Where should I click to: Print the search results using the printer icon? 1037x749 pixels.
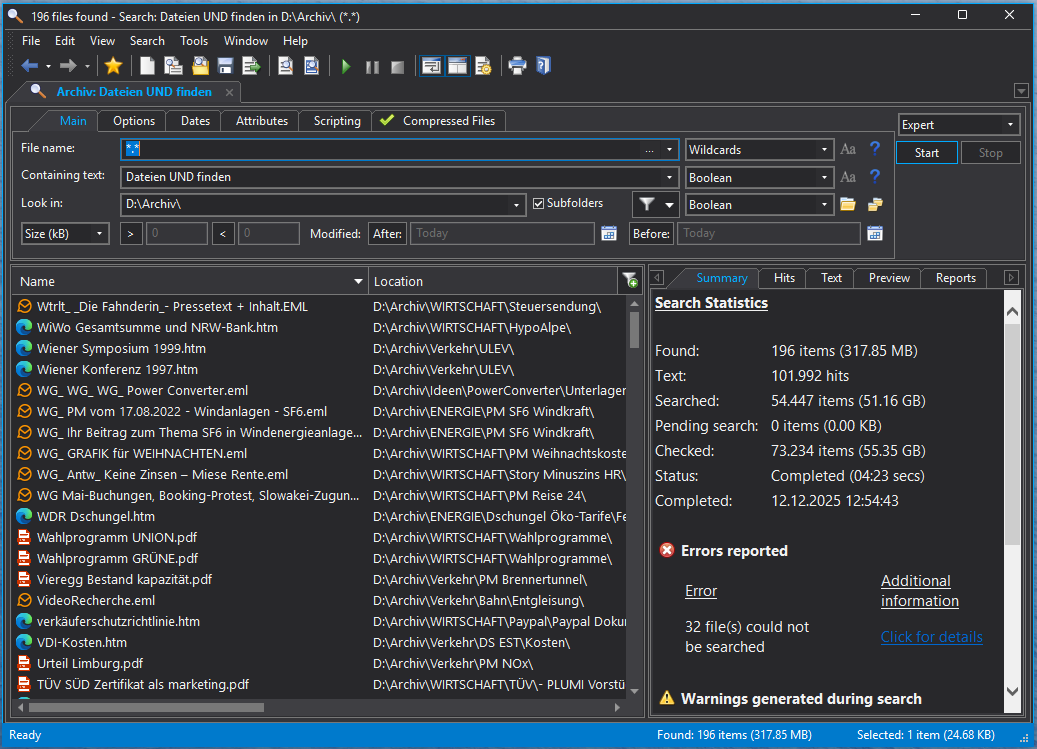(517, 65)
